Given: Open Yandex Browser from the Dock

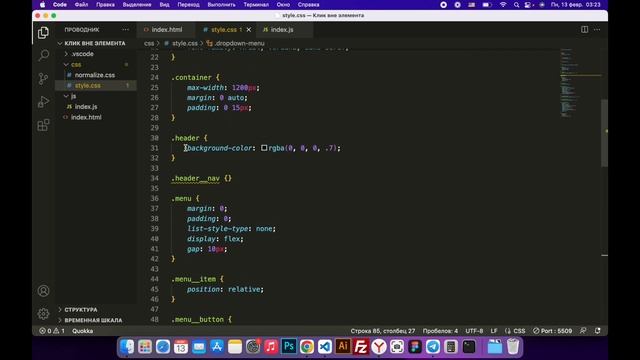Looking at the screenshot, I should click(379, 347).
